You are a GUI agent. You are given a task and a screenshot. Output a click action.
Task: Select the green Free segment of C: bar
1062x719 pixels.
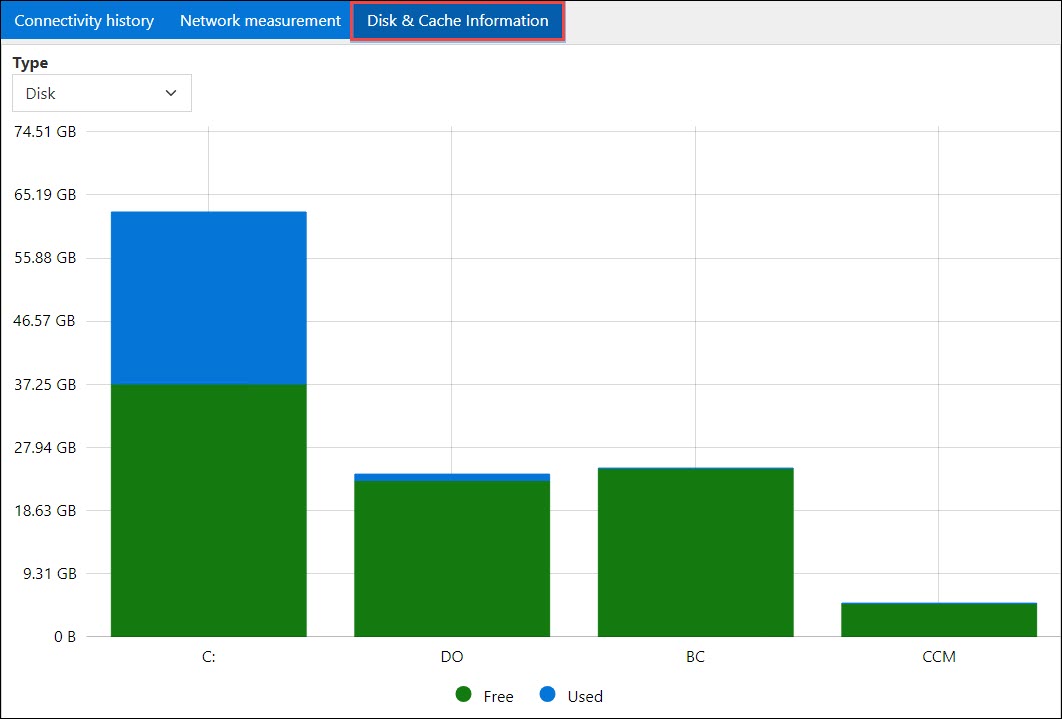(x=208, y=510)
